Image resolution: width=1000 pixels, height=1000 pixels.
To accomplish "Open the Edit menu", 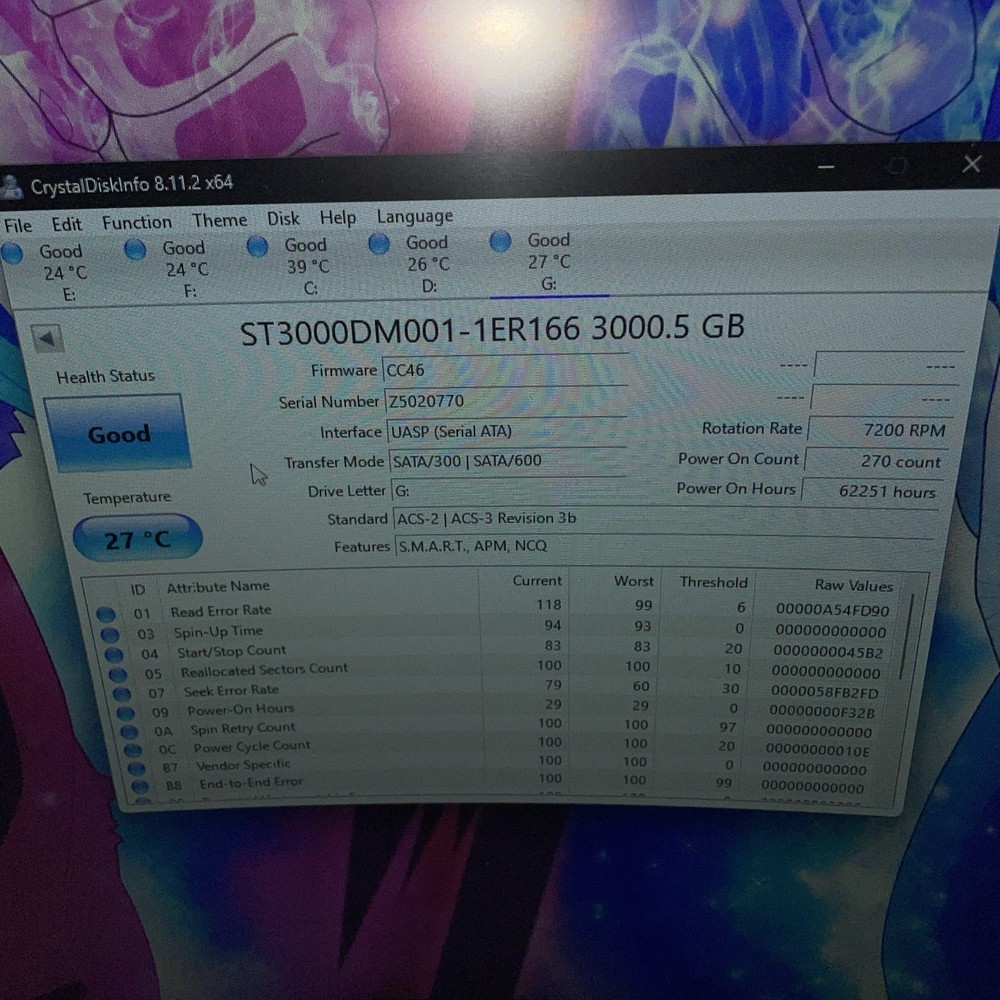I will point(66,224).
